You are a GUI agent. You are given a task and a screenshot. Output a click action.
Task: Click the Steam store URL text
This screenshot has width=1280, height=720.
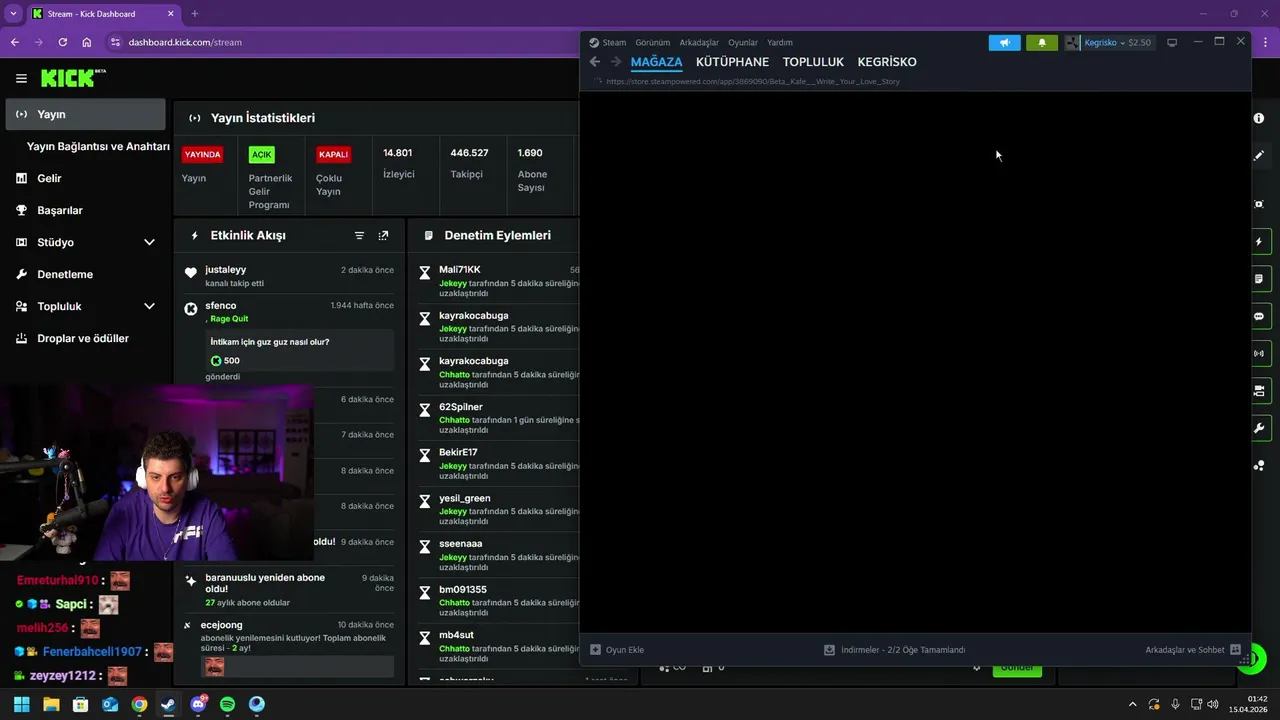click(x=753, y=82)
